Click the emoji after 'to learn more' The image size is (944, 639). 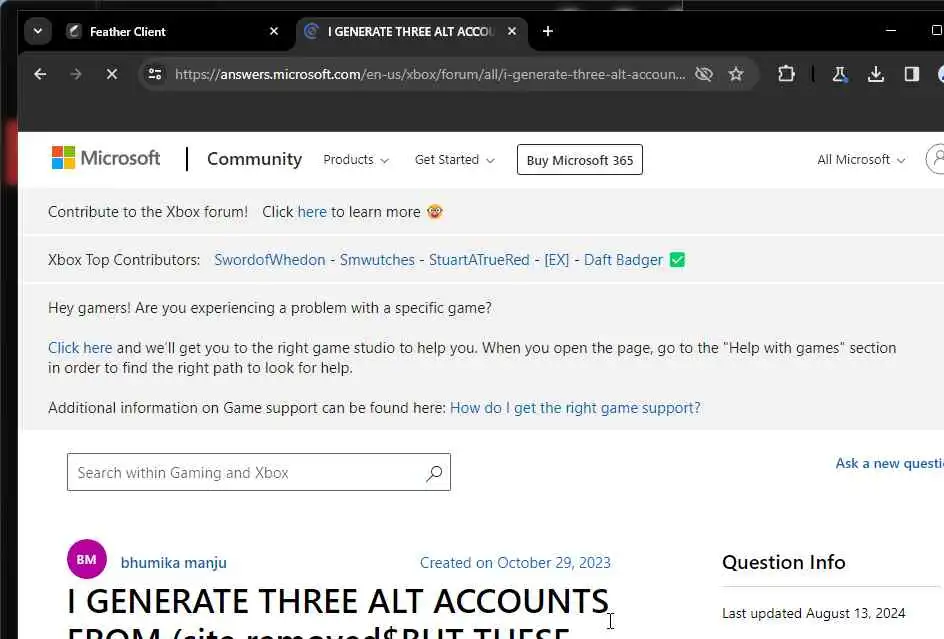point(435,211)
